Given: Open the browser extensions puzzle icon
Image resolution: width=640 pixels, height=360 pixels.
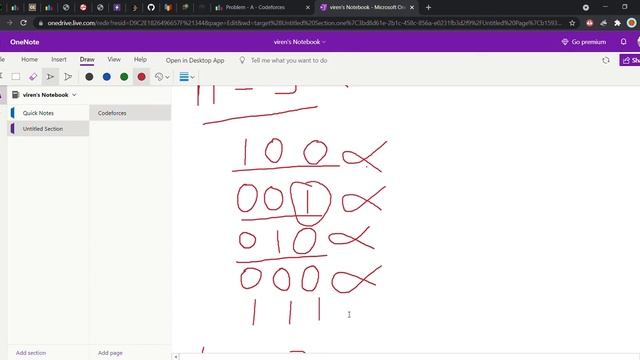Looking at the screenshot, I should tap(617, 23).
